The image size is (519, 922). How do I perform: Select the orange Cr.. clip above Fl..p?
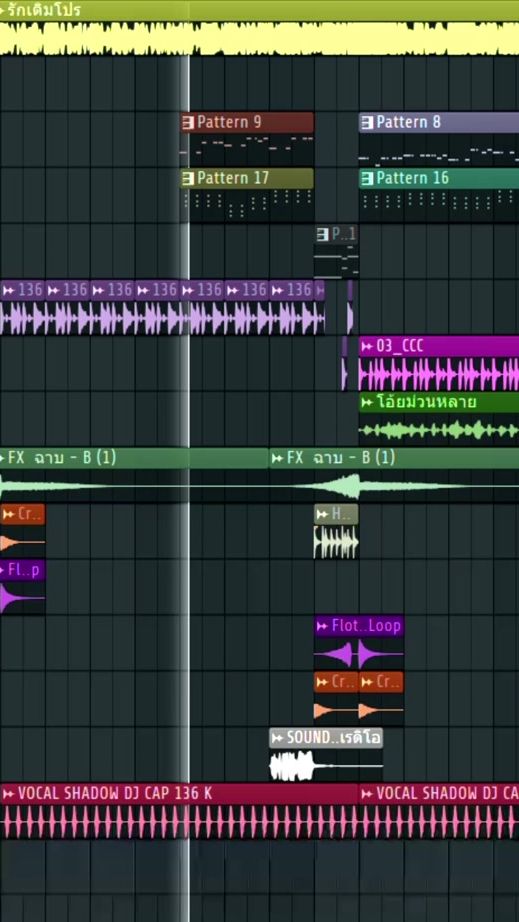click(x=22, y=531)
